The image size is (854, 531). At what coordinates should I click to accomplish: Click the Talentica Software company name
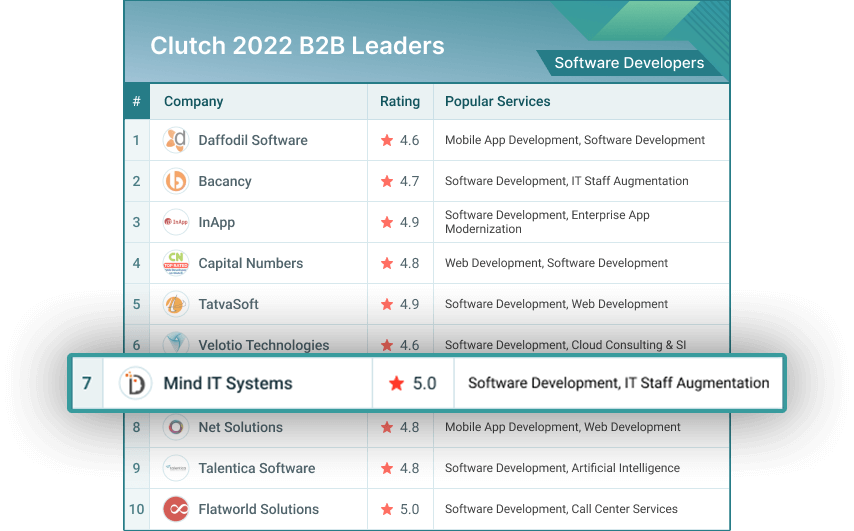[257, 468]
